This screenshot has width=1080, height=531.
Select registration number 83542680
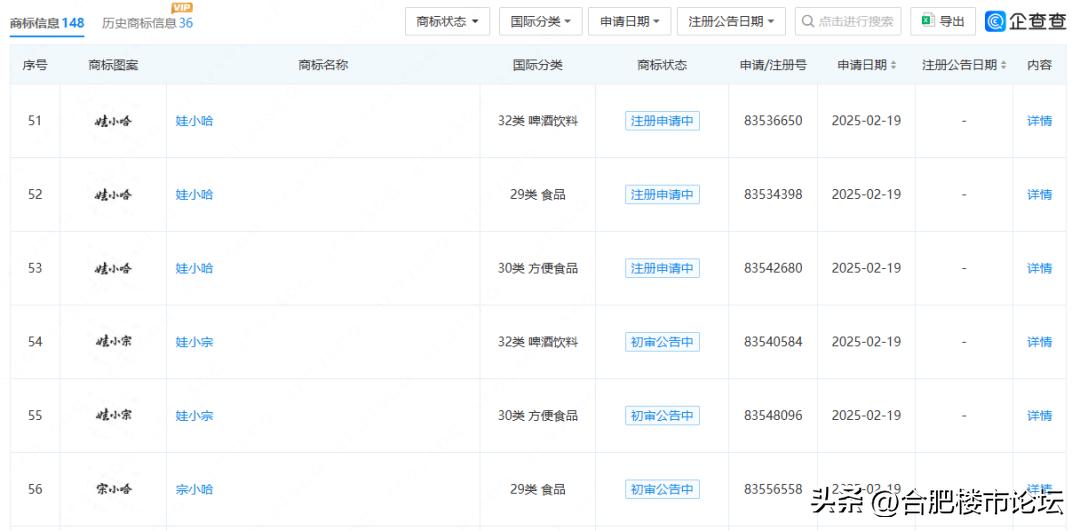(x=773, y=269)
